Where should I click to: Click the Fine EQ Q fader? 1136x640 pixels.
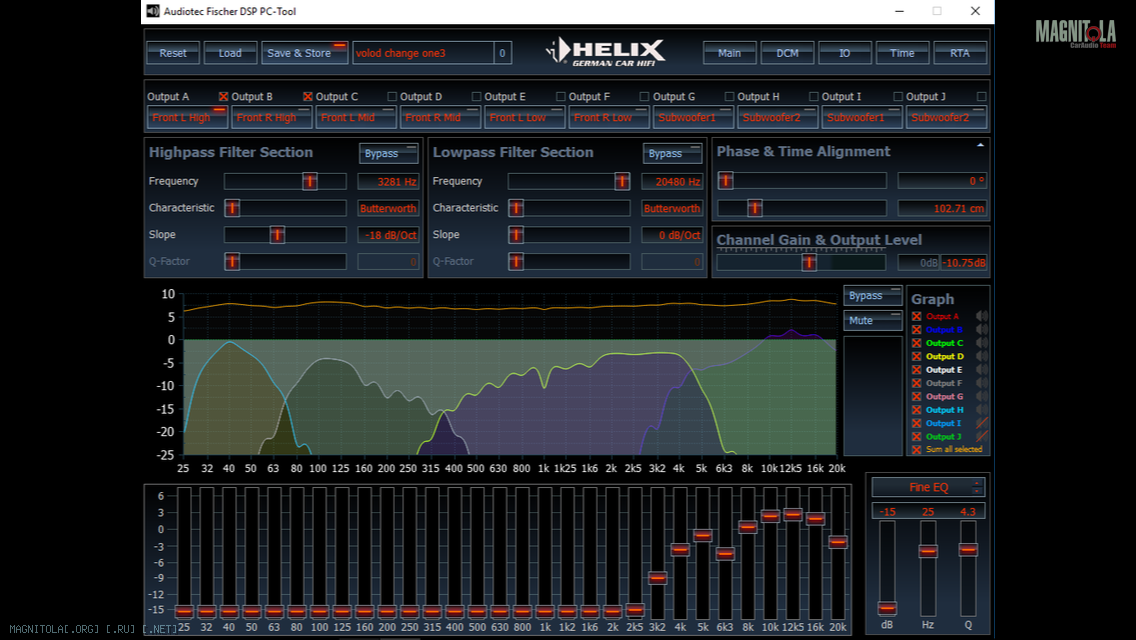point(968,549)
